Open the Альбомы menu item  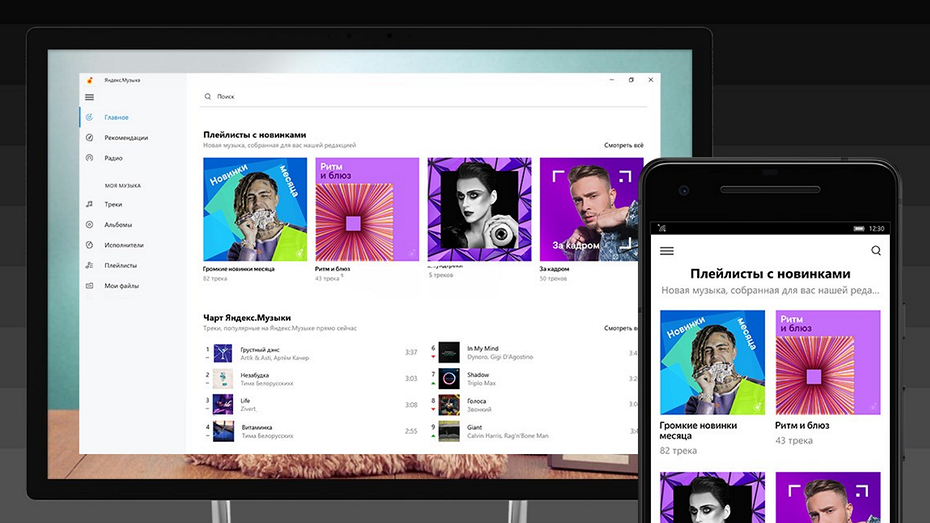tap(118, 225)
